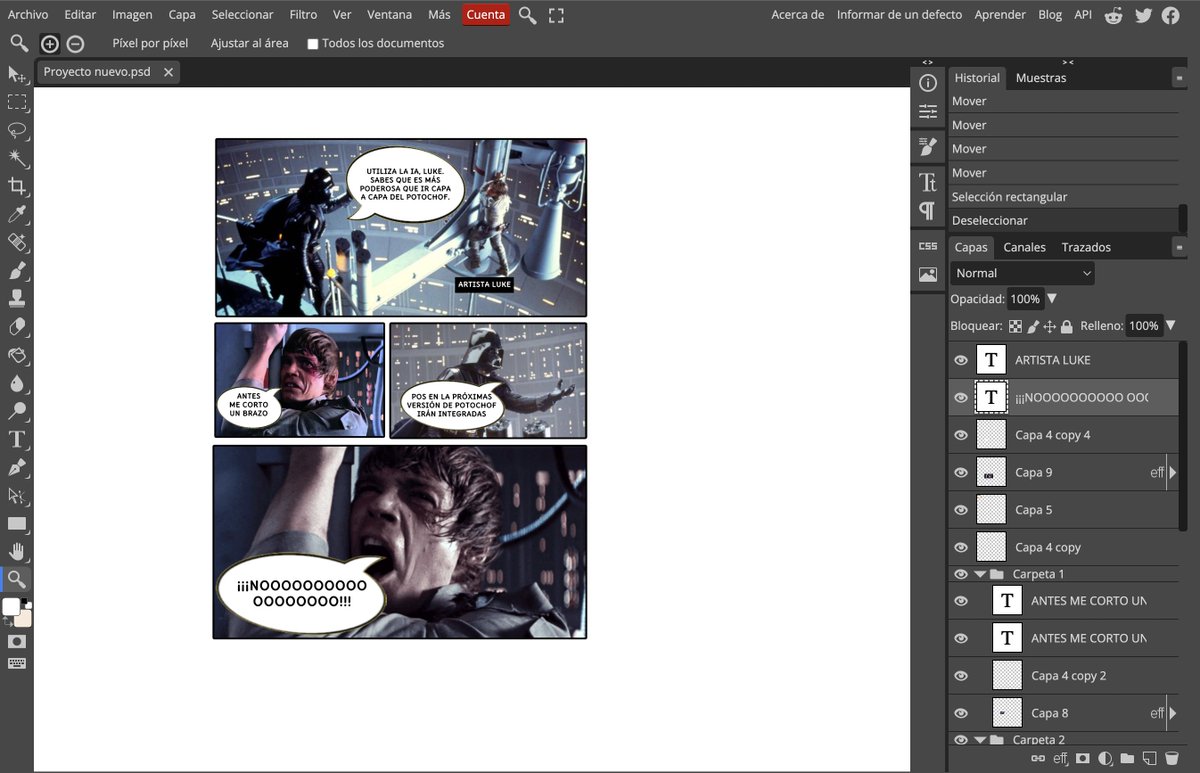Viewport: 1200px width, 773px height.
Task: Select the Pen tool
Action: (17, 467)
